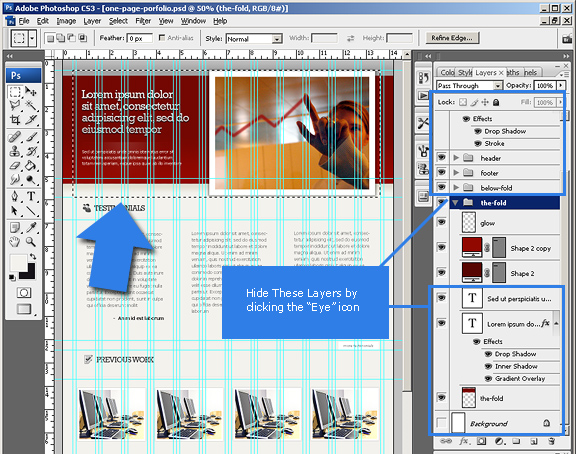Show the Background layer via visibility box
Viewport: 576px width, 454px height.
pos(441,423)
